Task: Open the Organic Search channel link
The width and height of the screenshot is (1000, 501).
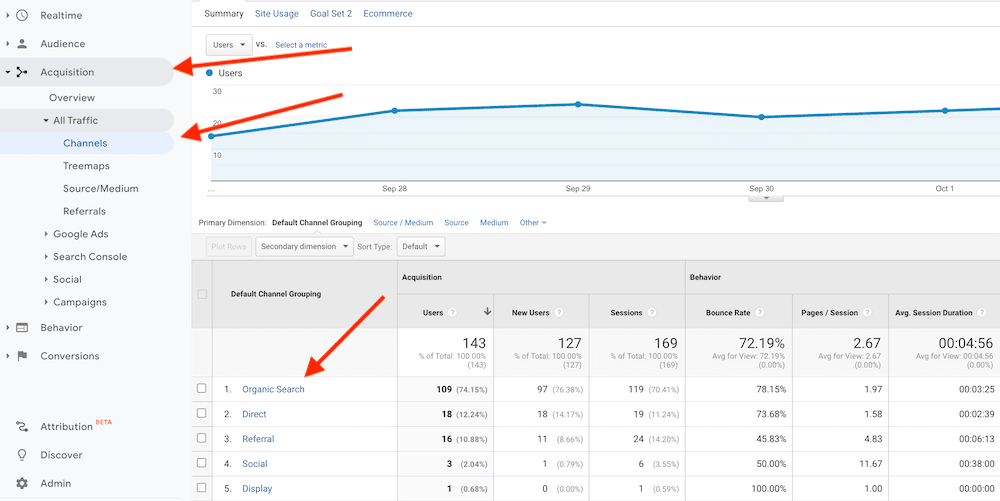Action: click(x=273, y=389)
